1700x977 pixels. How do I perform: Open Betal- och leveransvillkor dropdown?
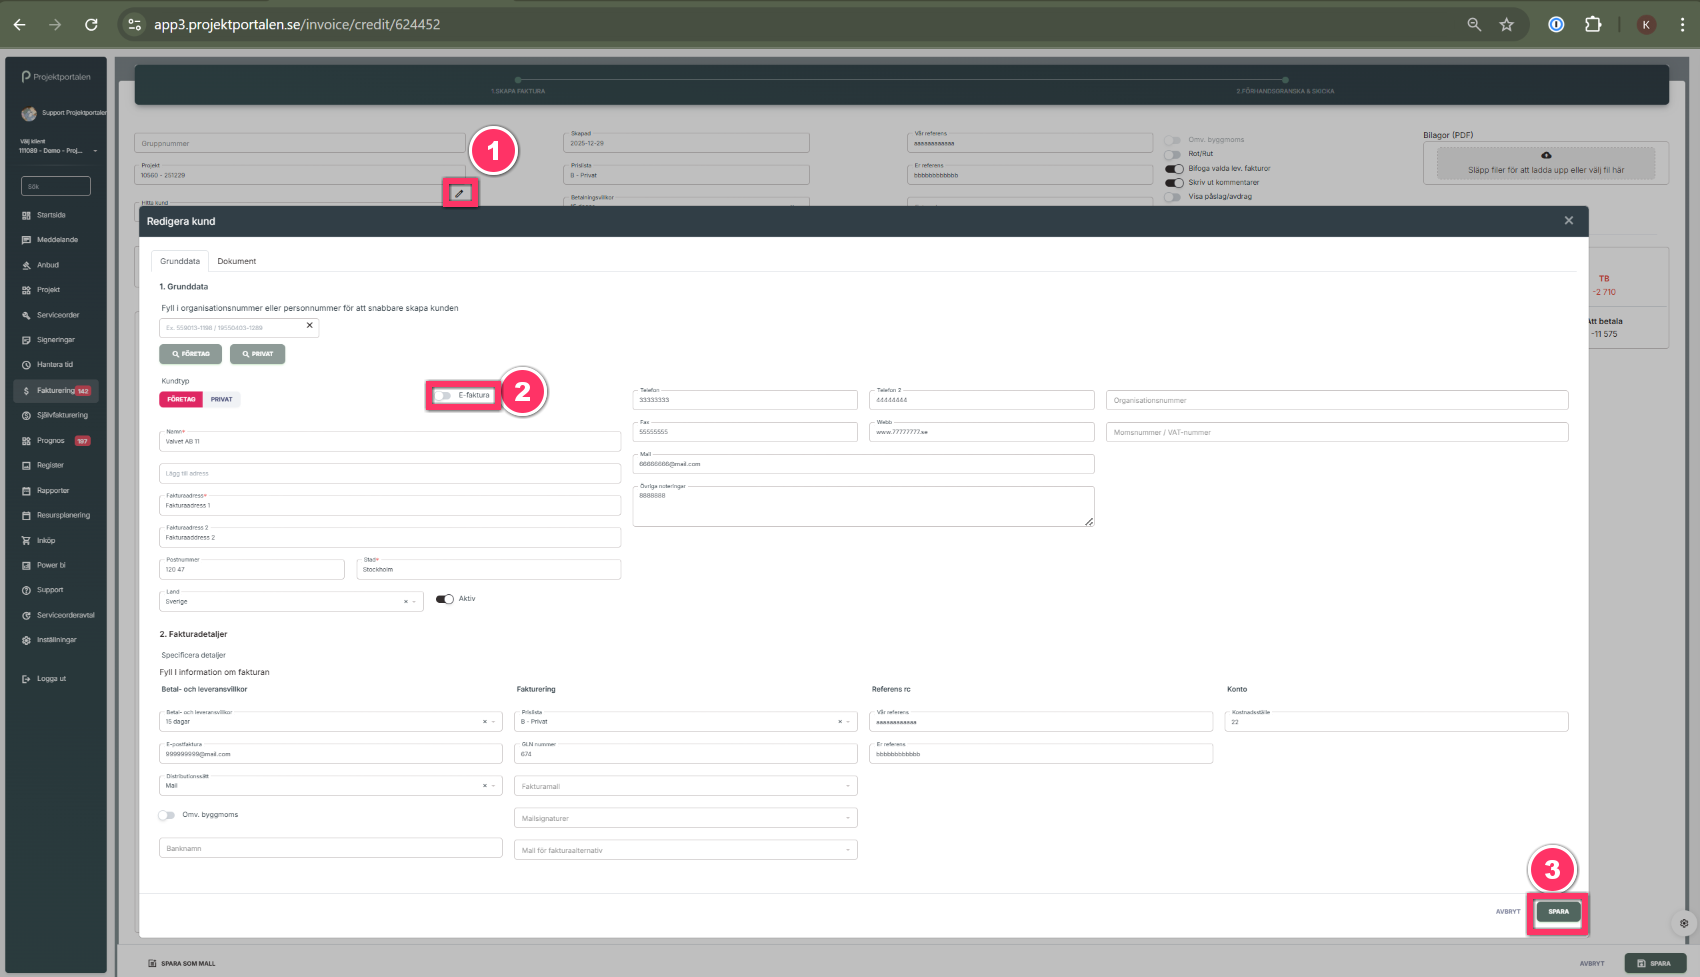click(331, 721)
